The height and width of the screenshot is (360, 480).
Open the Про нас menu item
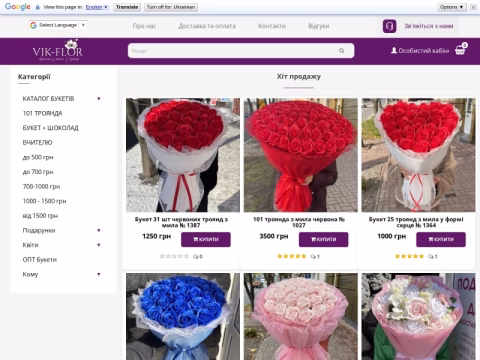click(144, 26)
